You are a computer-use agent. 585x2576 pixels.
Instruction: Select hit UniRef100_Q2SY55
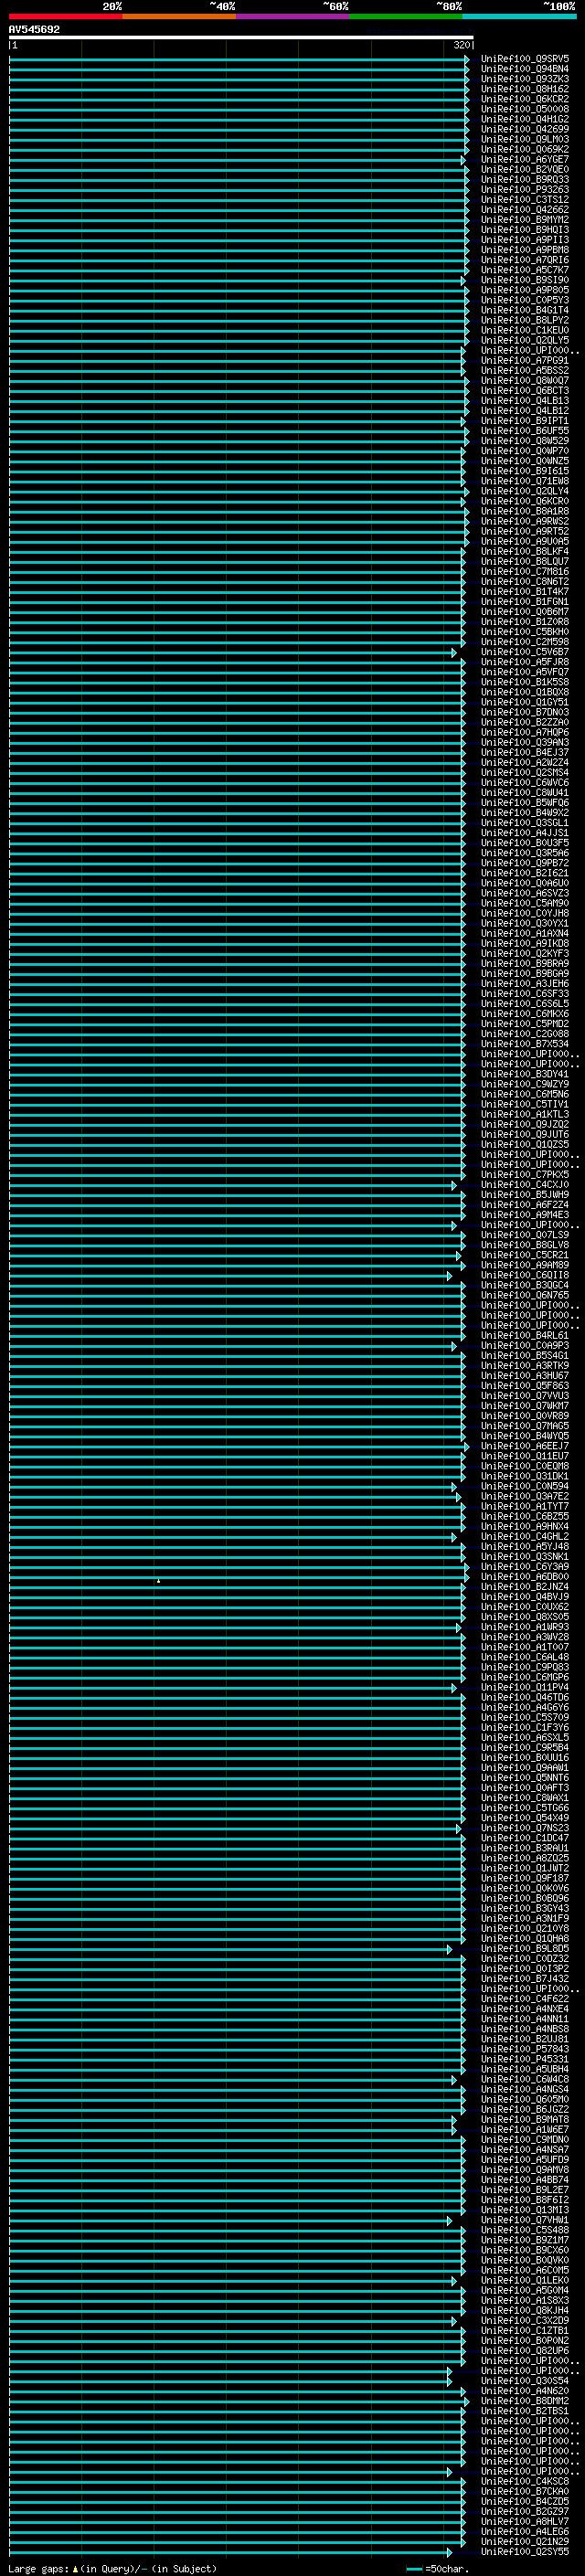click(x=525, y=2551)
